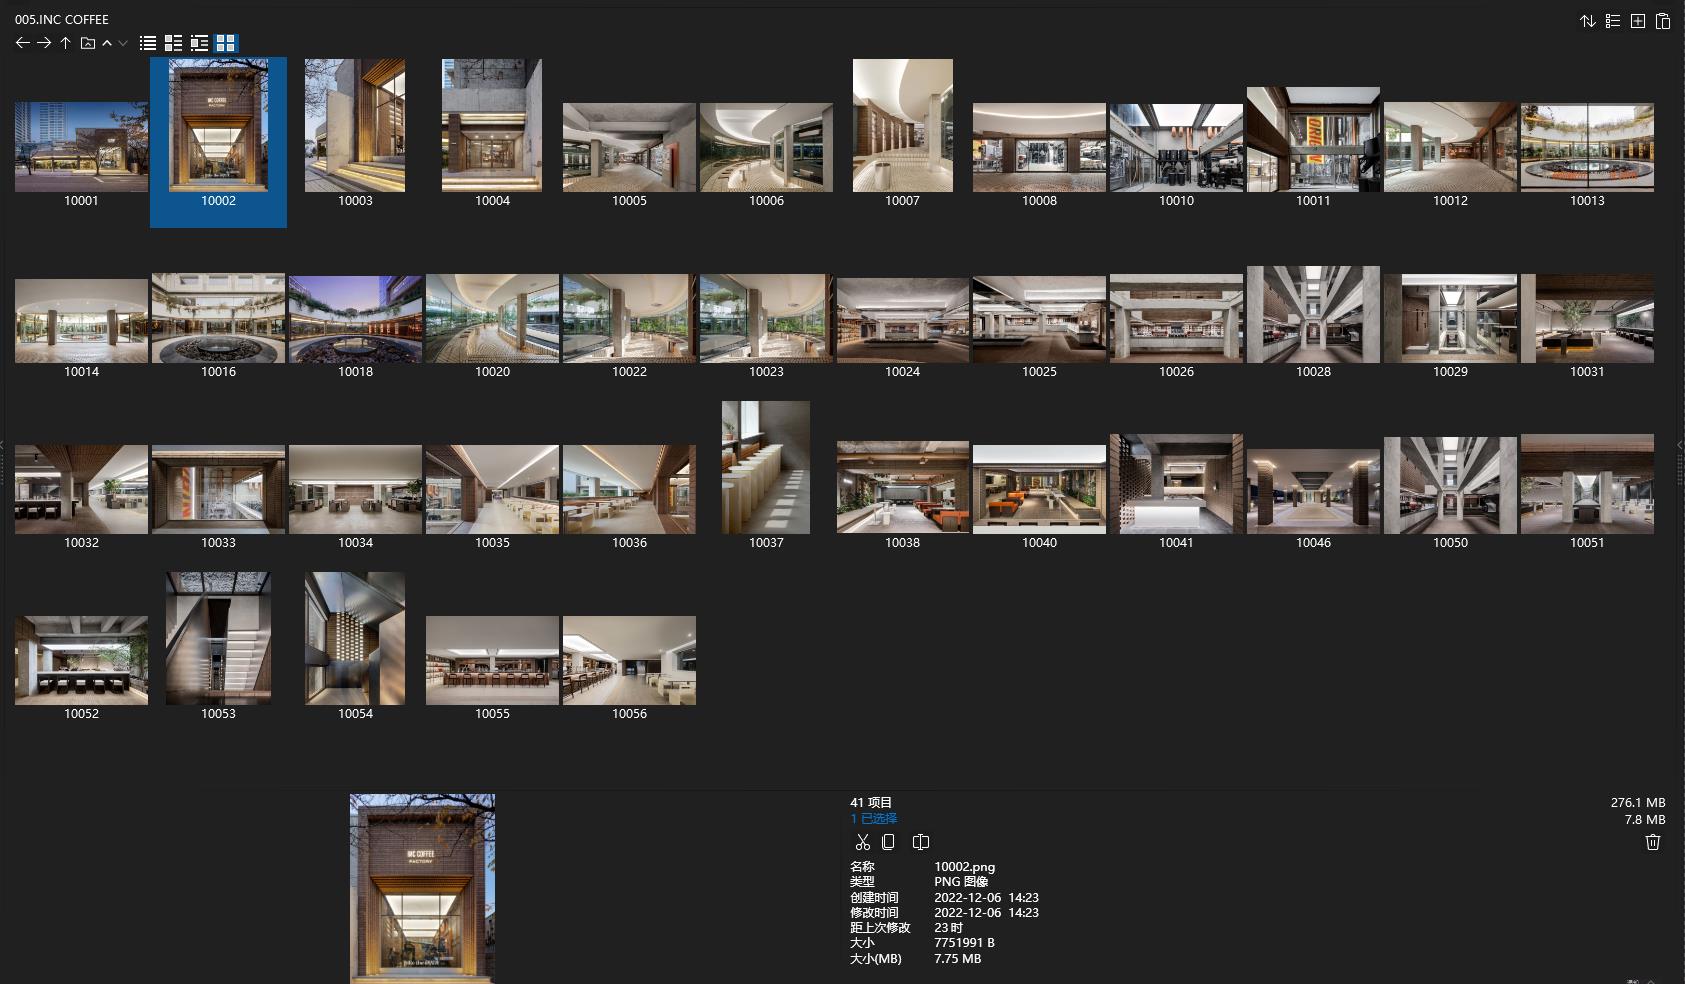Click the 005.INC COFFEE folder title

(x=62, y=19)
